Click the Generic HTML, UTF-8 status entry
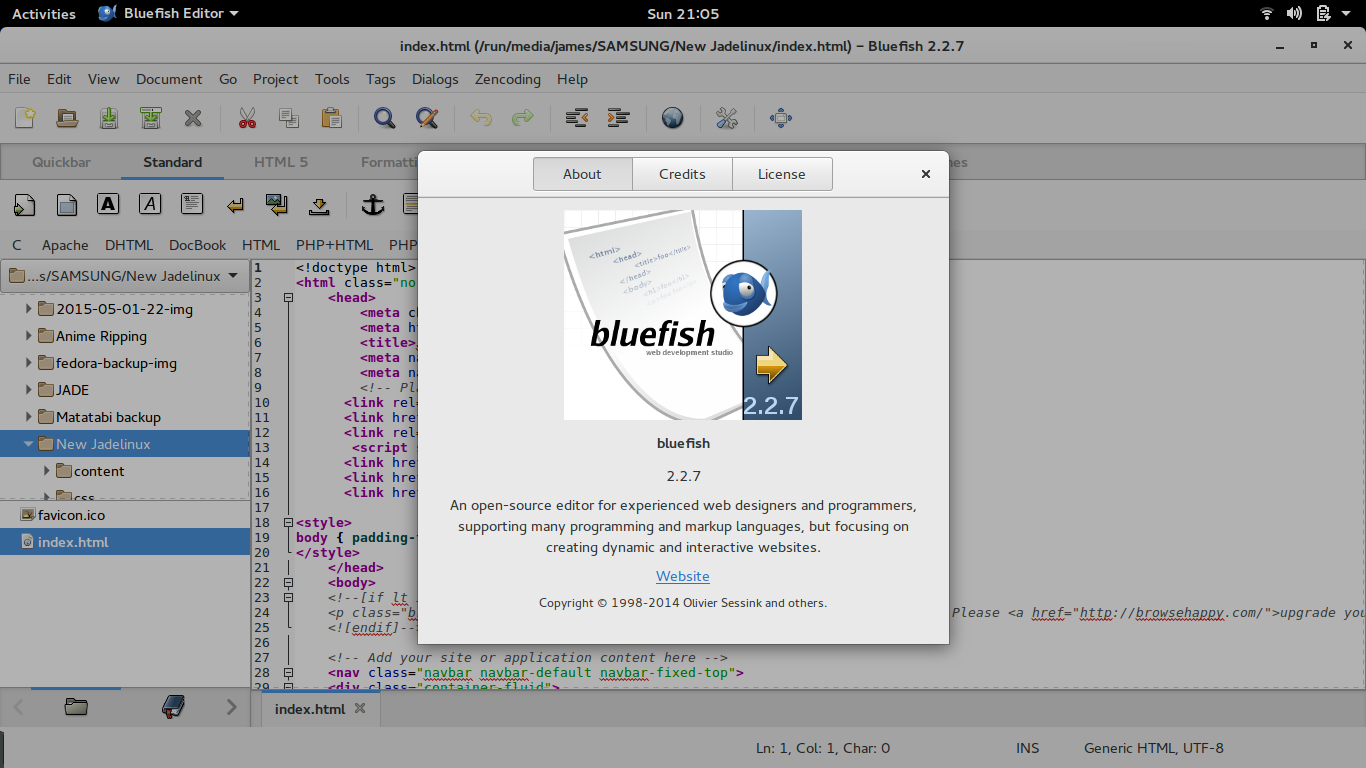Screen dimensions: 1366x768 1153,748
